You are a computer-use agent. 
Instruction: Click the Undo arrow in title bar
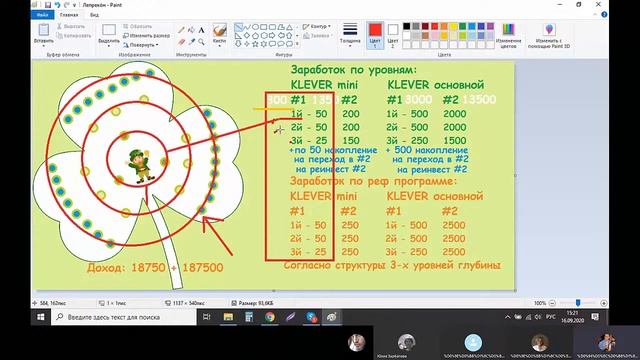pyautogui.click(x=57, y=5)
